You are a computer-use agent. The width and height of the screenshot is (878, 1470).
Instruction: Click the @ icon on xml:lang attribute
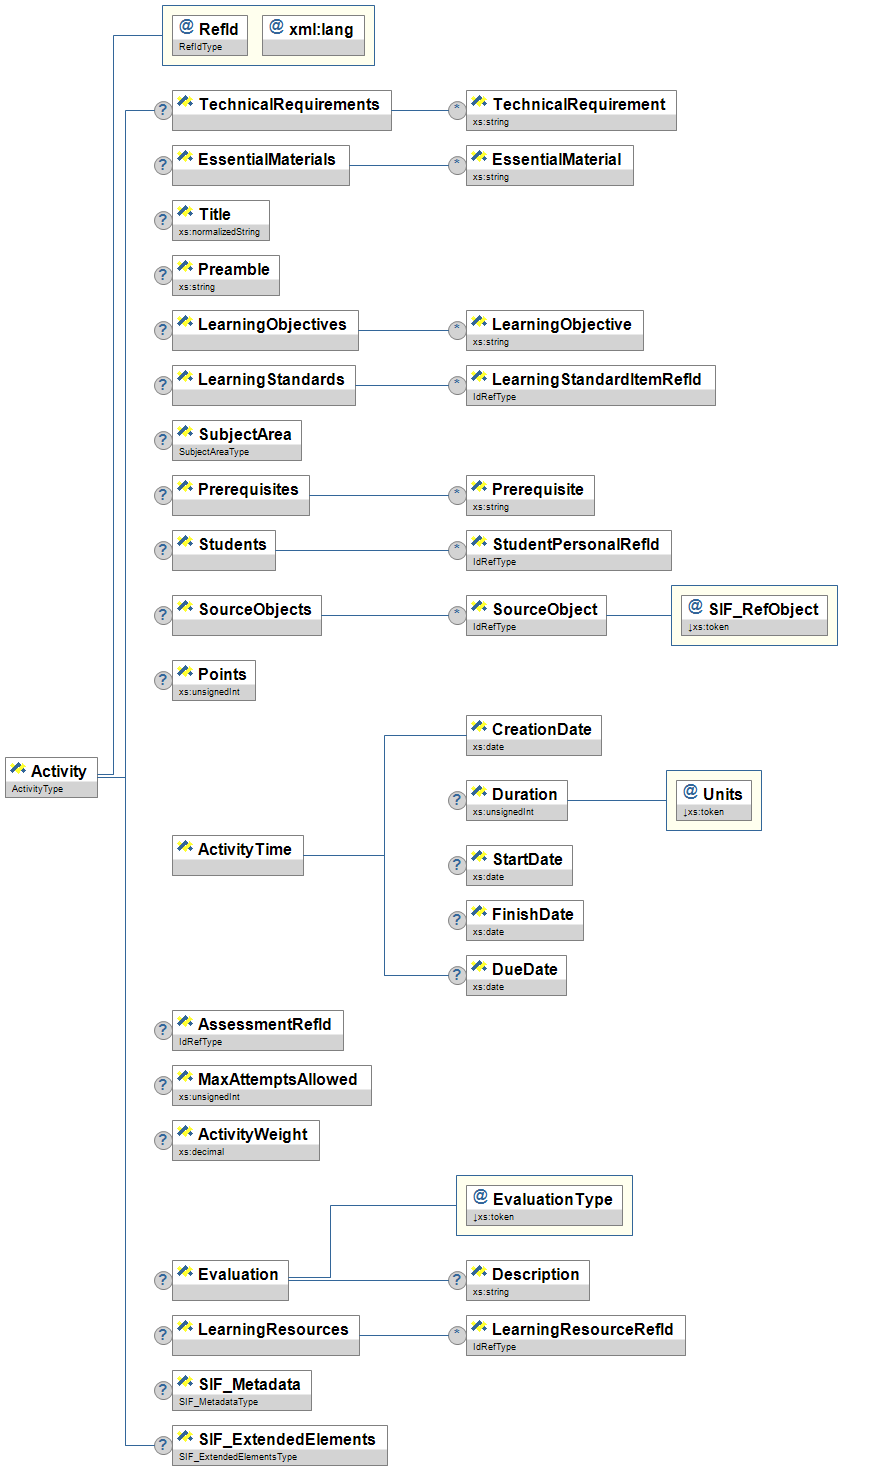pyautogui.click(x=277, y=27)
